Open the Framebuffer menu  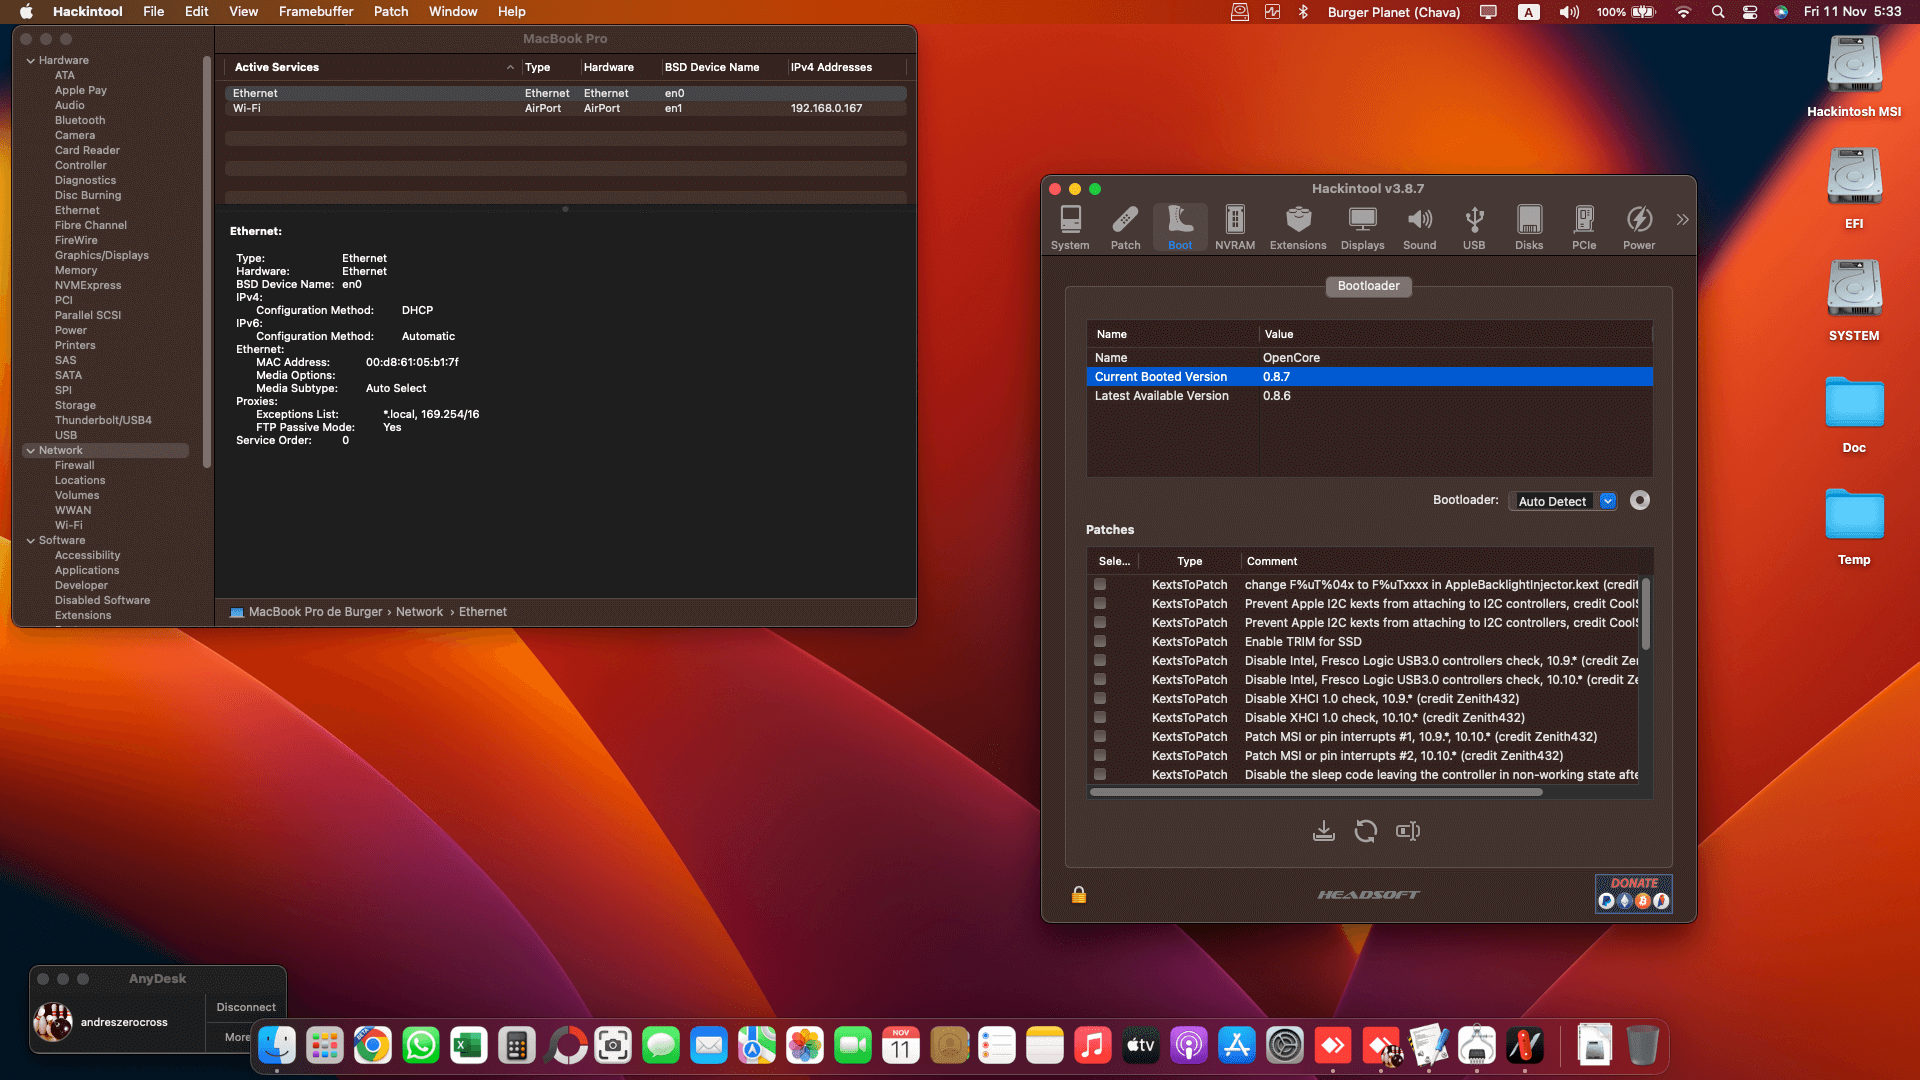(316, 11)
